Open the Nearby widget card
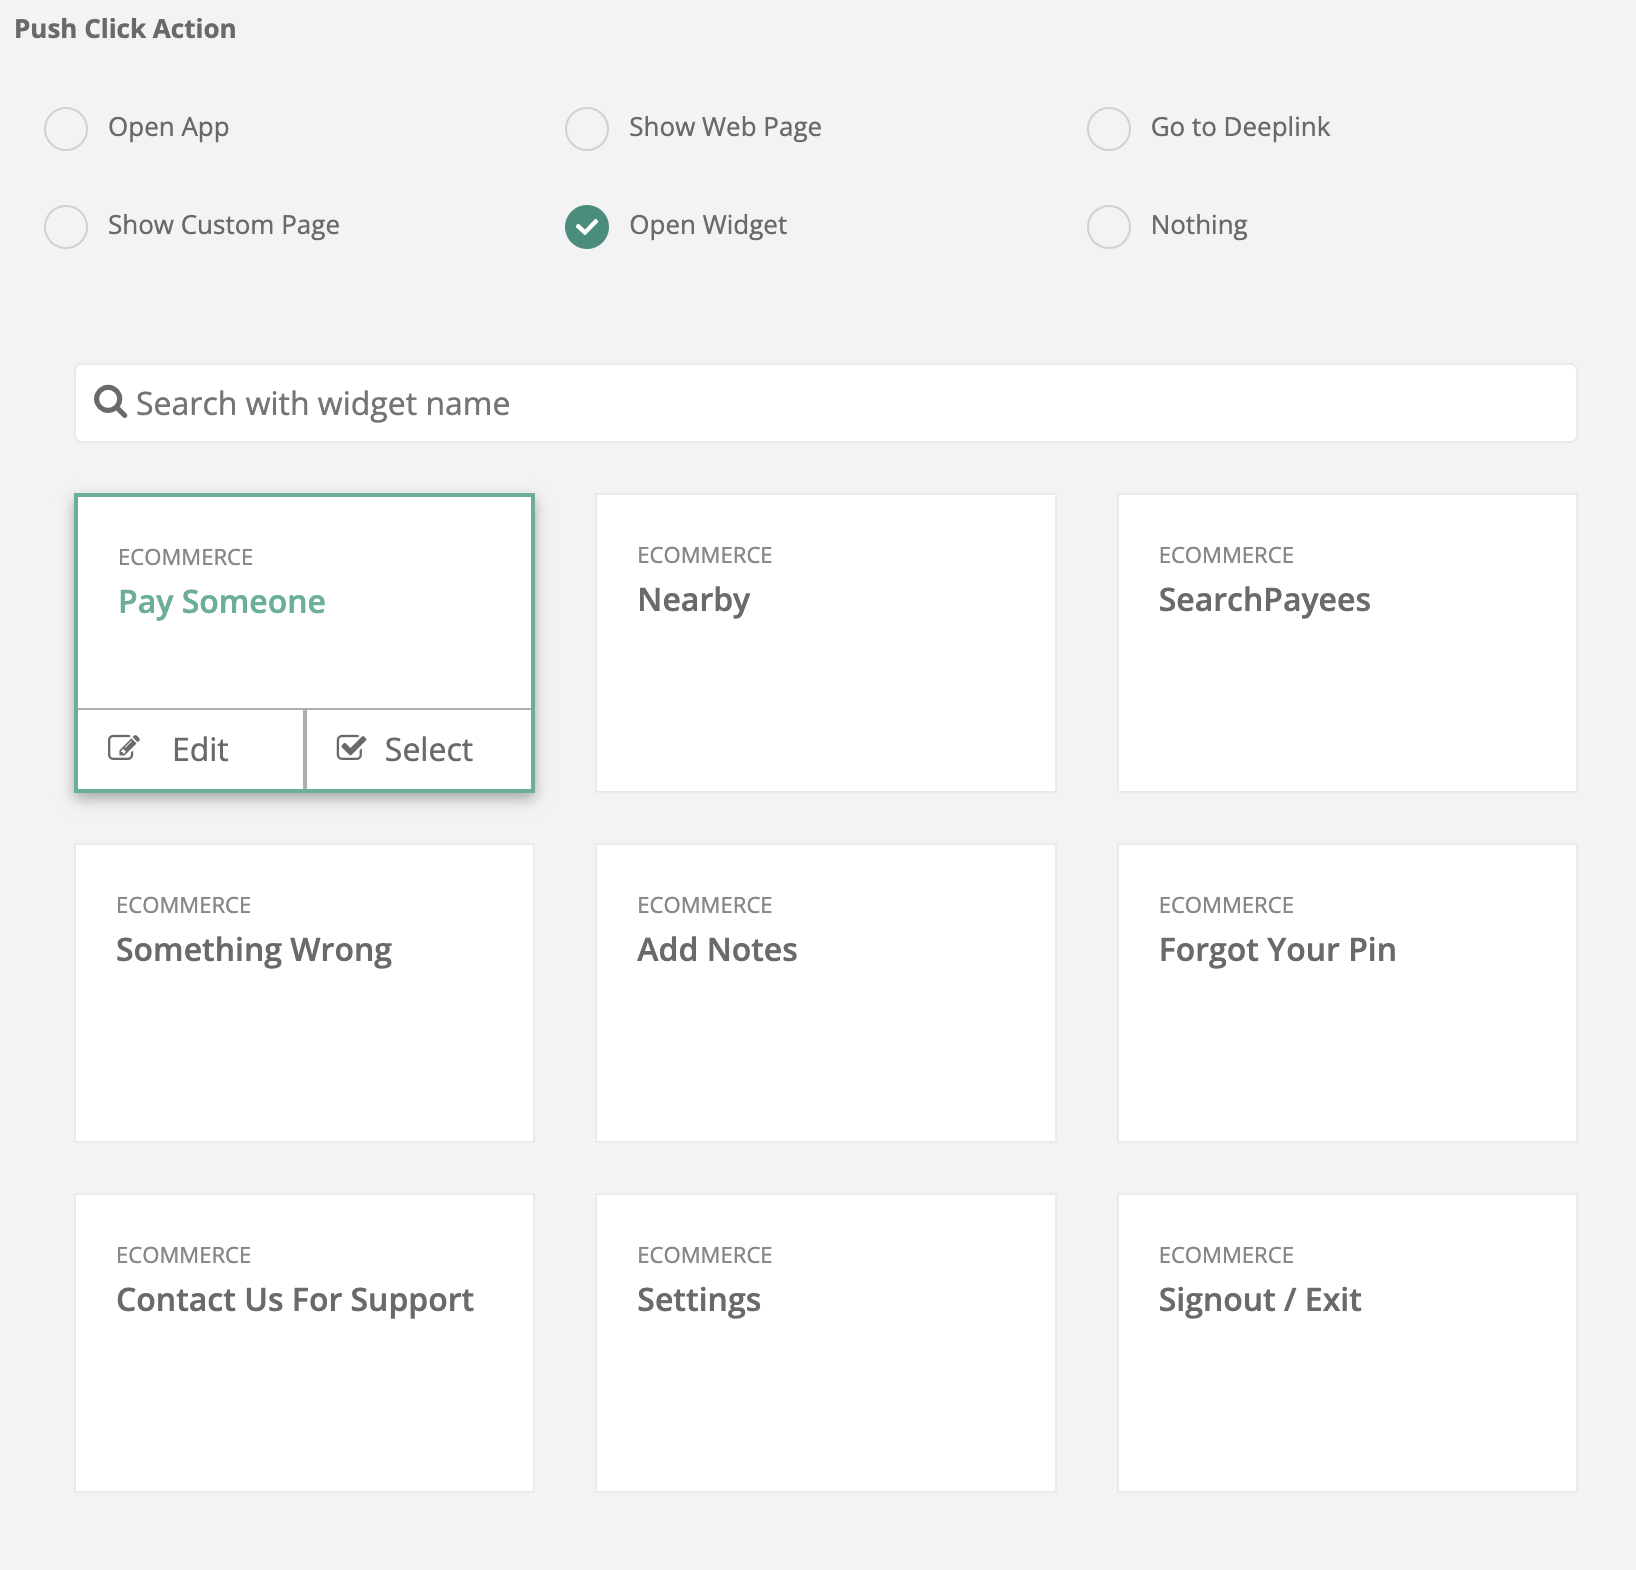The width and height of the screenshot is (1636, 1570). pyautogui.click(x=825, y=642)
